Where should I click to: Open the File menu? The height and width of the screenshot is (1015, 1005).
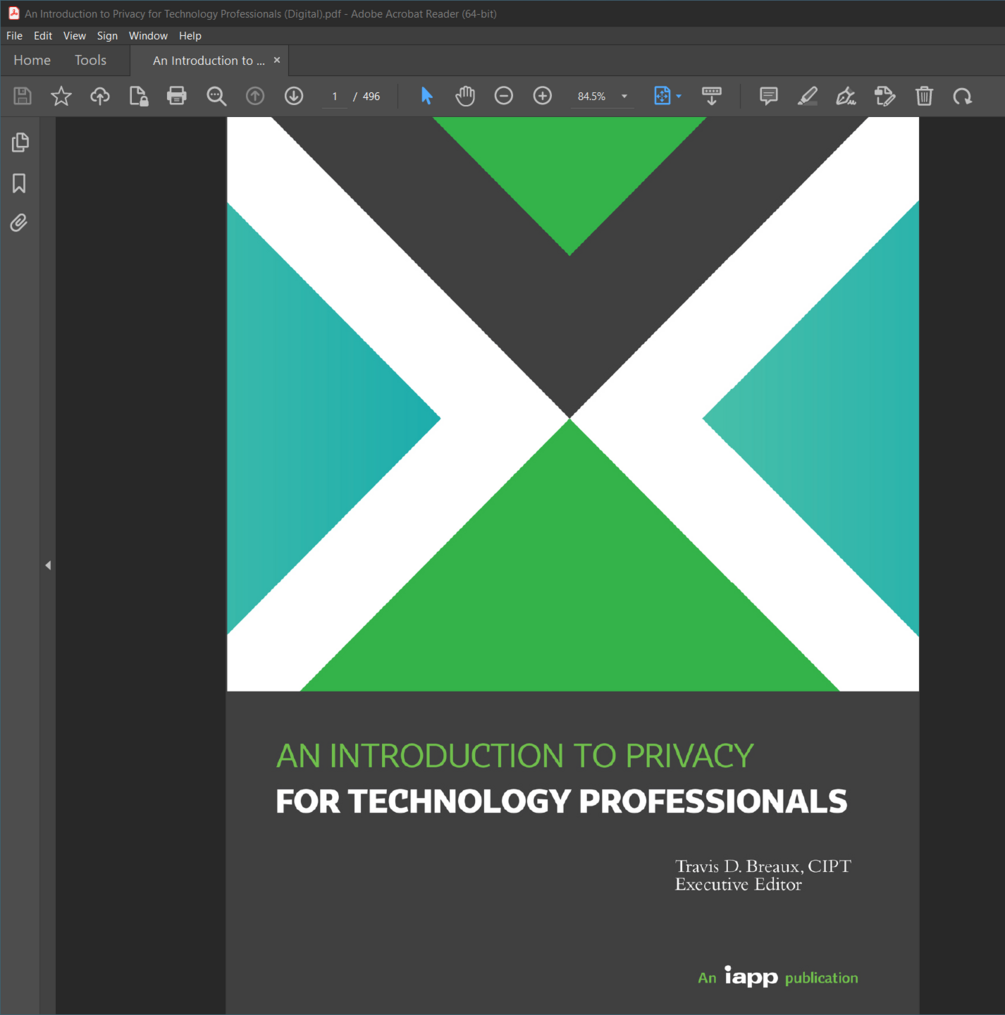14,36
